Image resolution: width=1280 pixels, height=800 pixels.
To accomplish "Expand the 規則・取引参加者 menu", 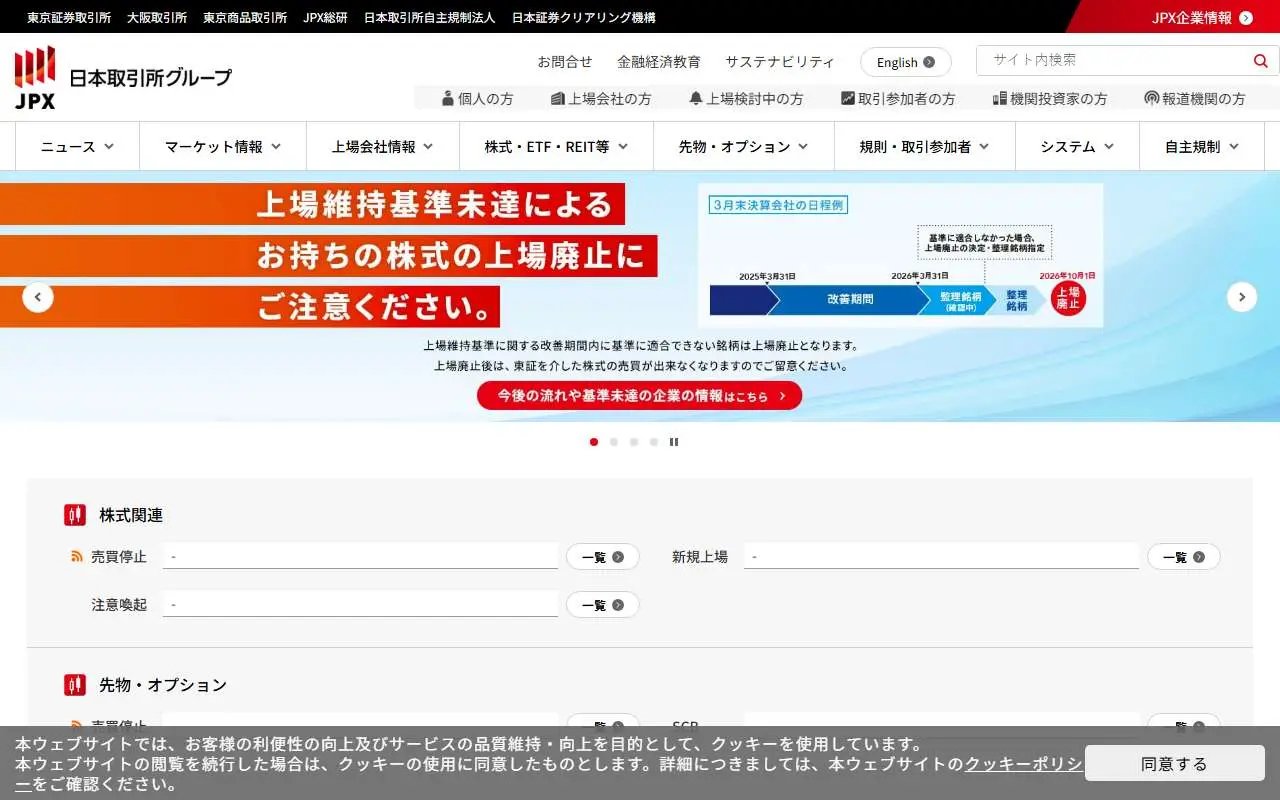I will tap(925, 146).
